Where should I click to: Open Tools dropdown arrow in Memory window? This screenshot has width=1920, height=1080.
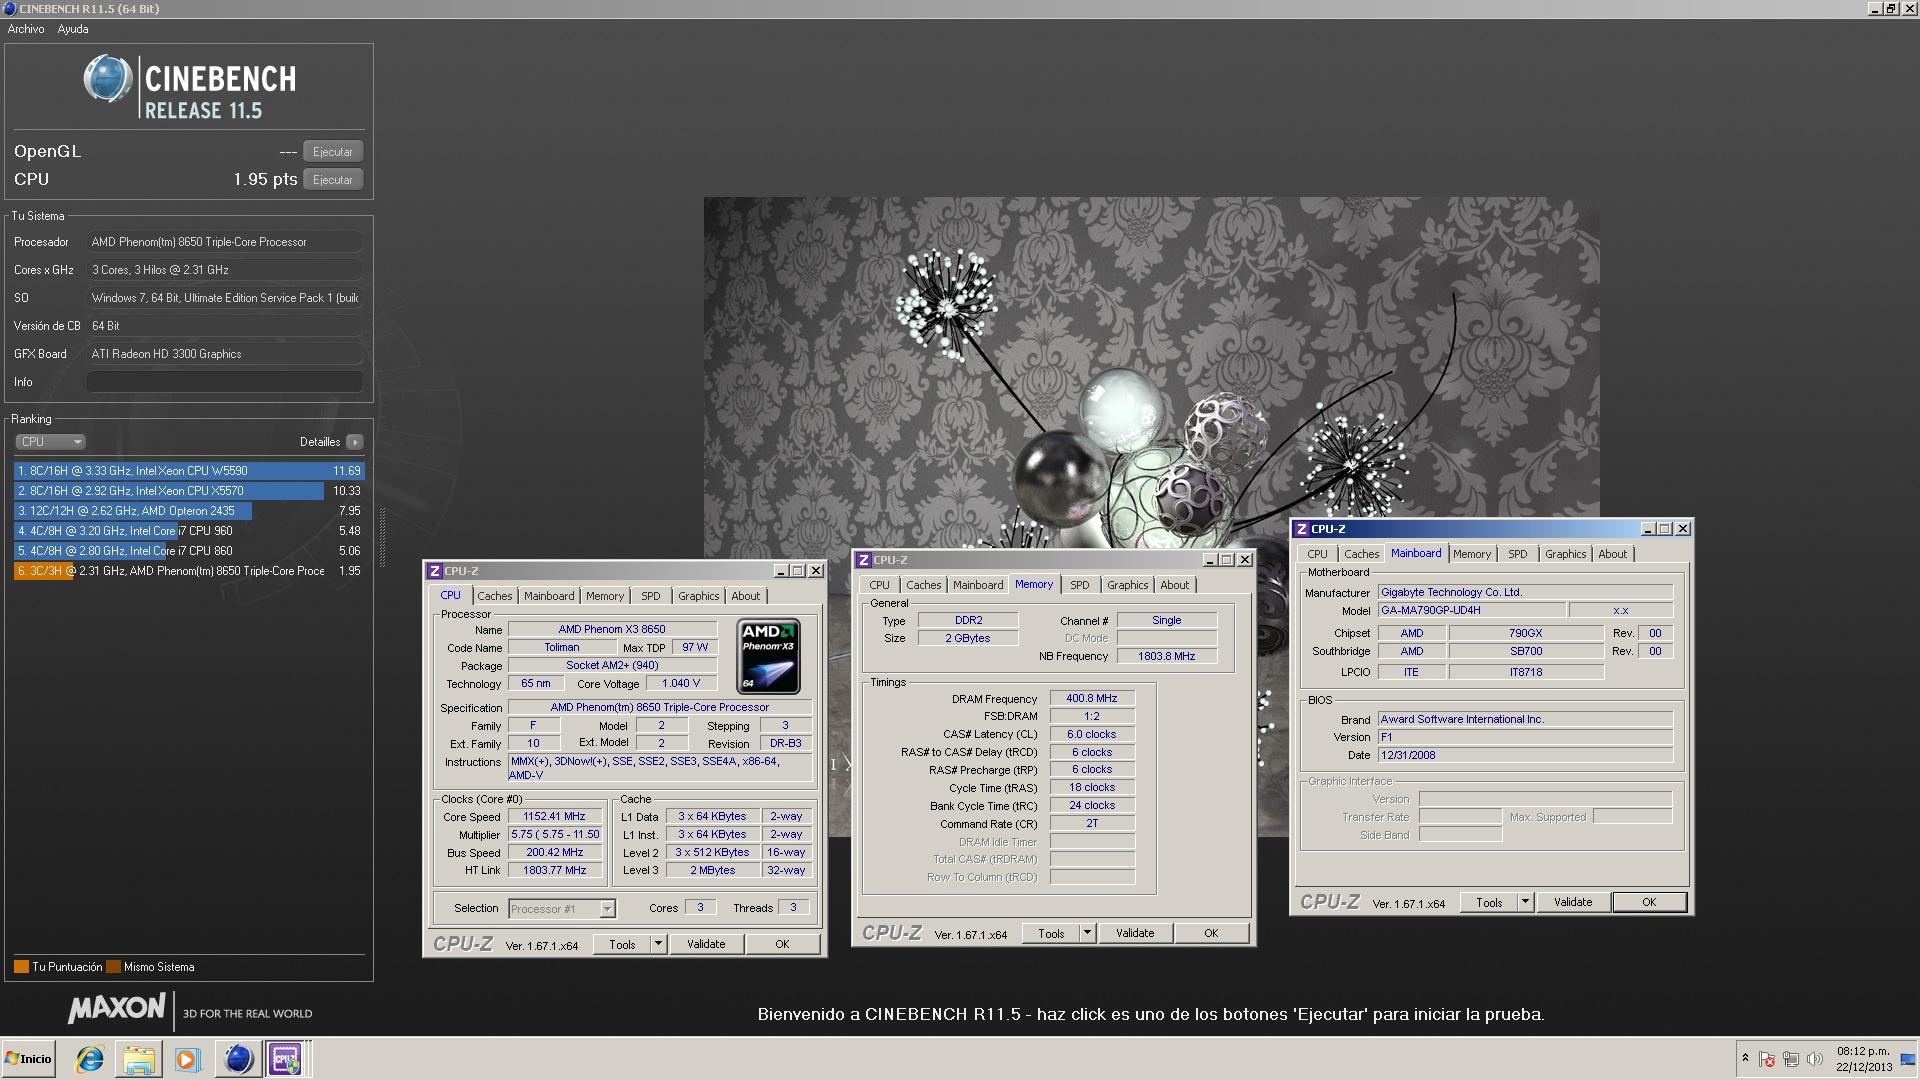[1087, 933]
